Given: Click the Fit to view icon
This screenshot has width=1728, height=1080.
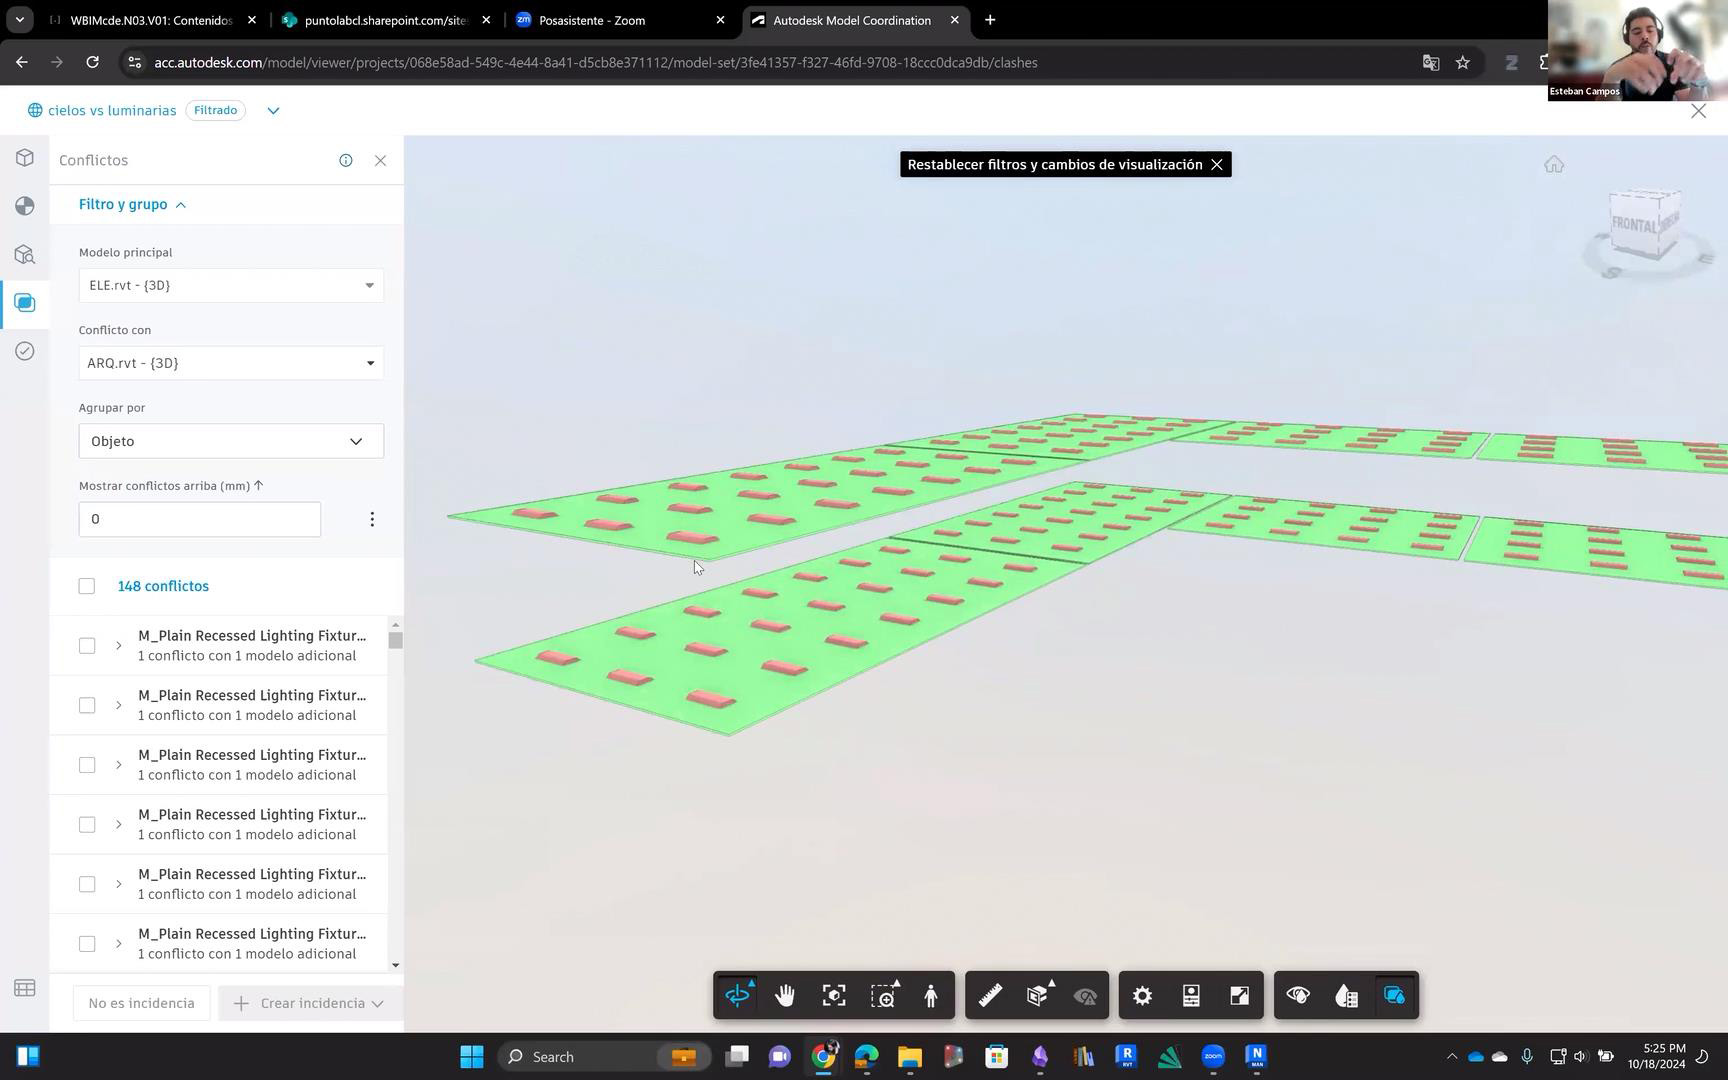Looking at the screenshot, I should 834,996.
